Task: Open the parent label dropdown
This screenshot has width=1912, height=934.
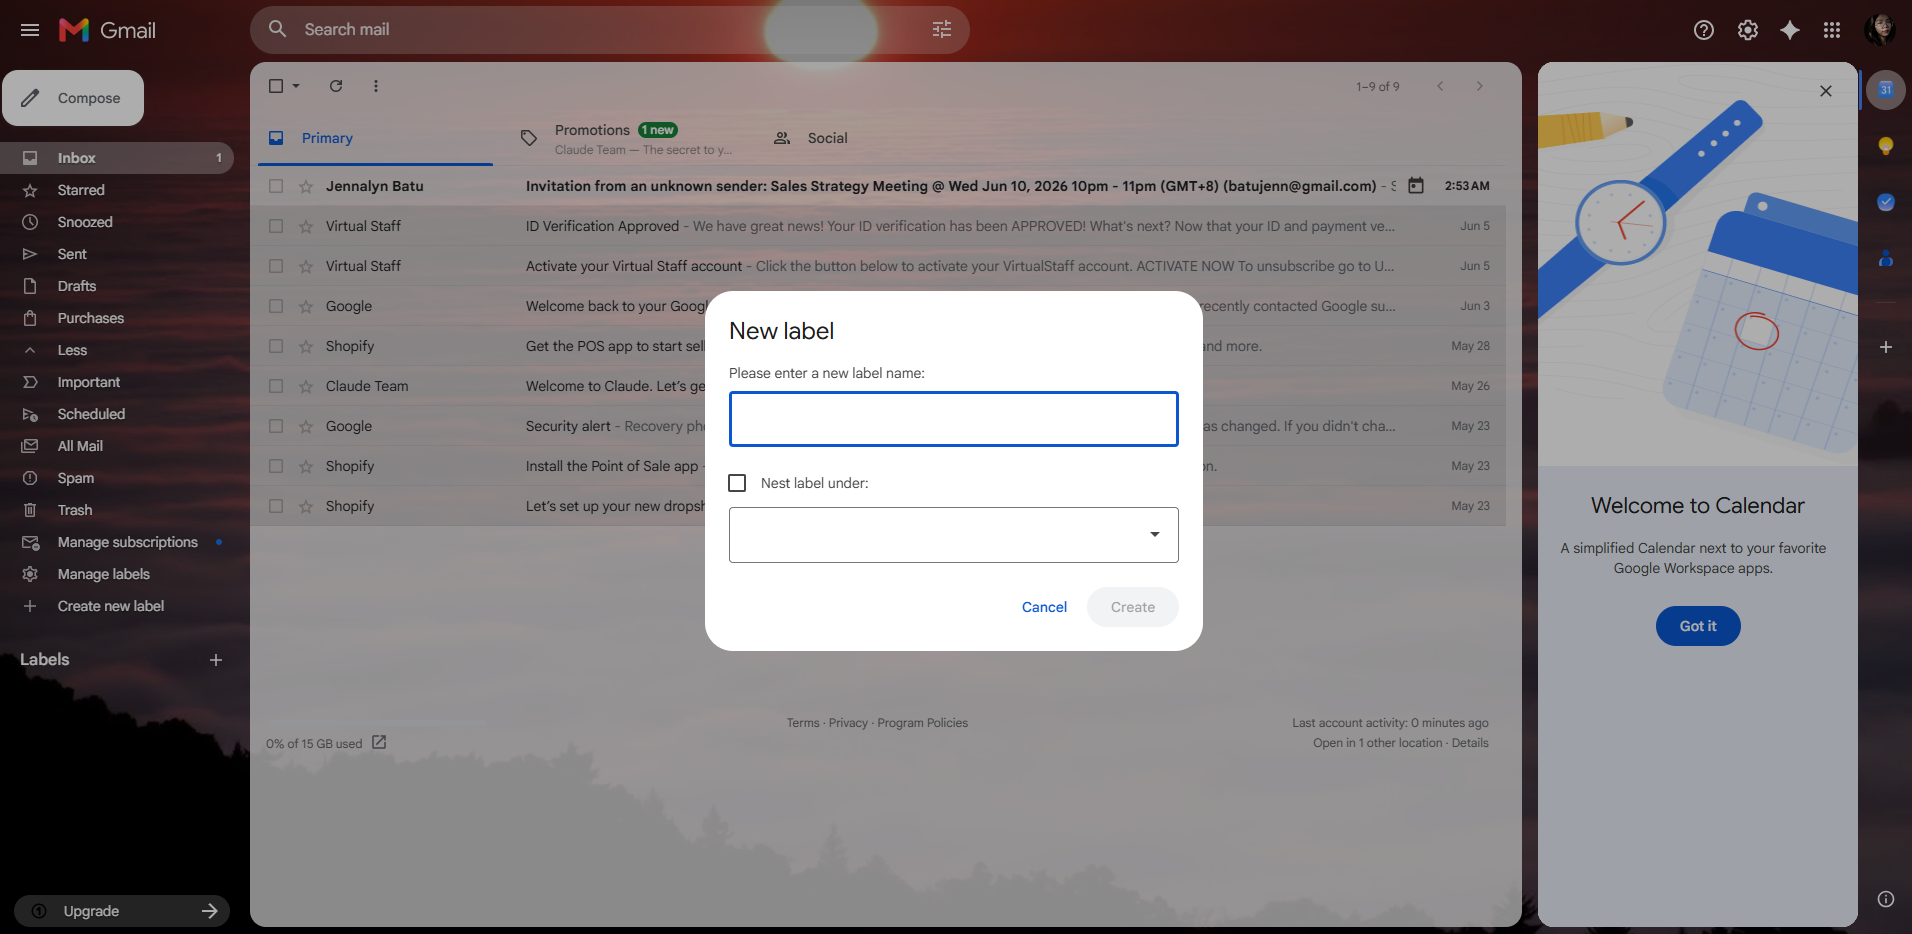Action: coord(953,535)
